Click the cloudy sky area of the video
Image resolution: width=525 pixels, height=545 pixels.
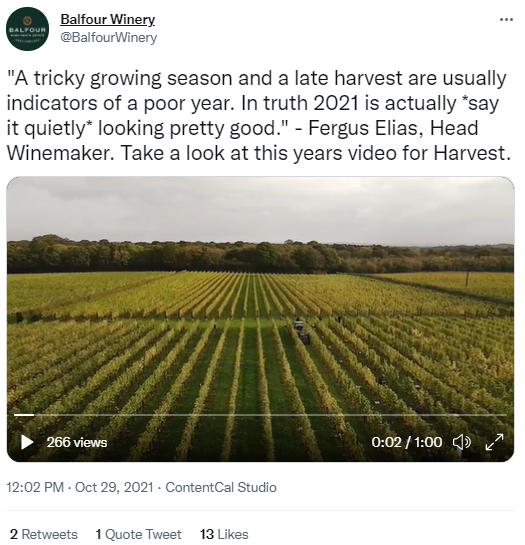[x=260, y=209]
